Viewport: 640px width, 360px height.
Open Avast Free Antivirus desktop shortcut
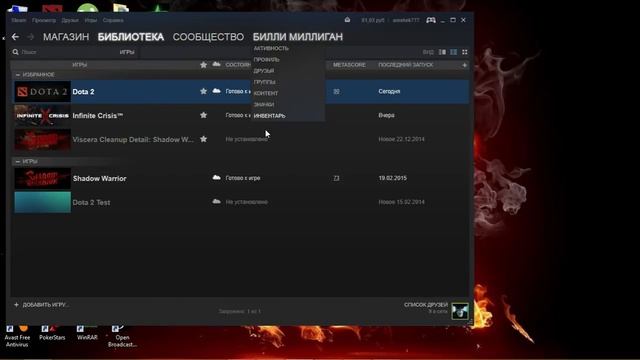click(17, 337)
